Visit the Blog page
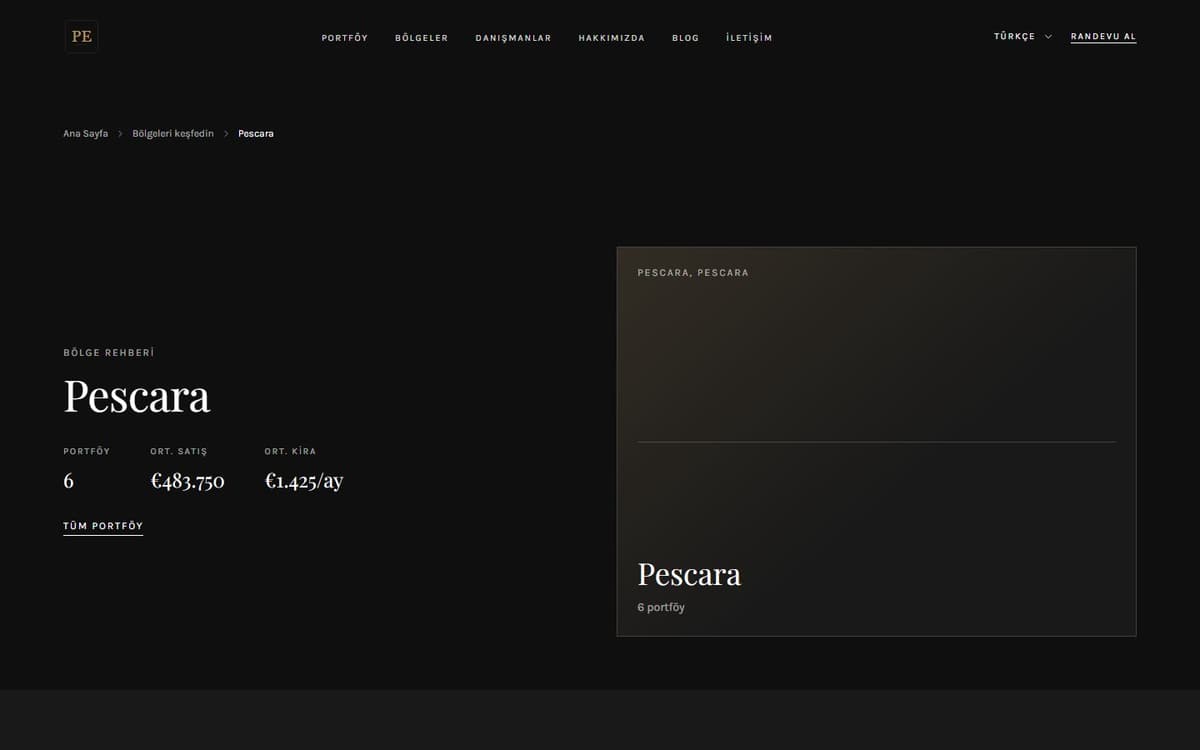This screenshot has height=750, width=1200. [x=686, y=38]
